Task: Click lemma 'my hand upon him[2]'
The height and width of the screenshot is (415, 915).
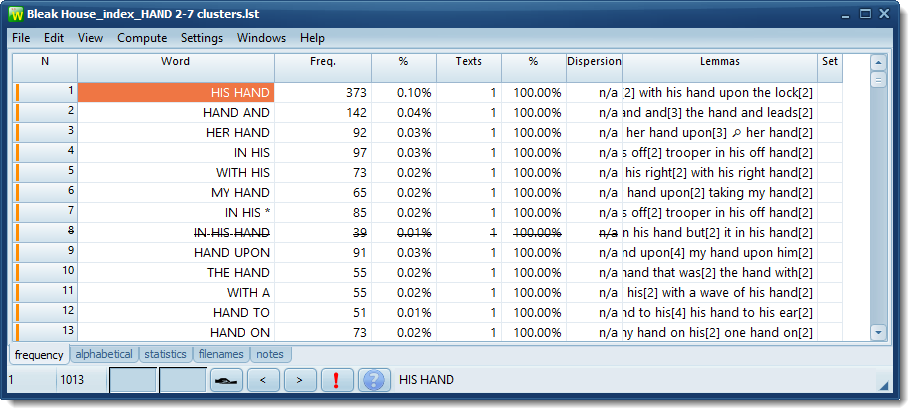Action: 751,253
